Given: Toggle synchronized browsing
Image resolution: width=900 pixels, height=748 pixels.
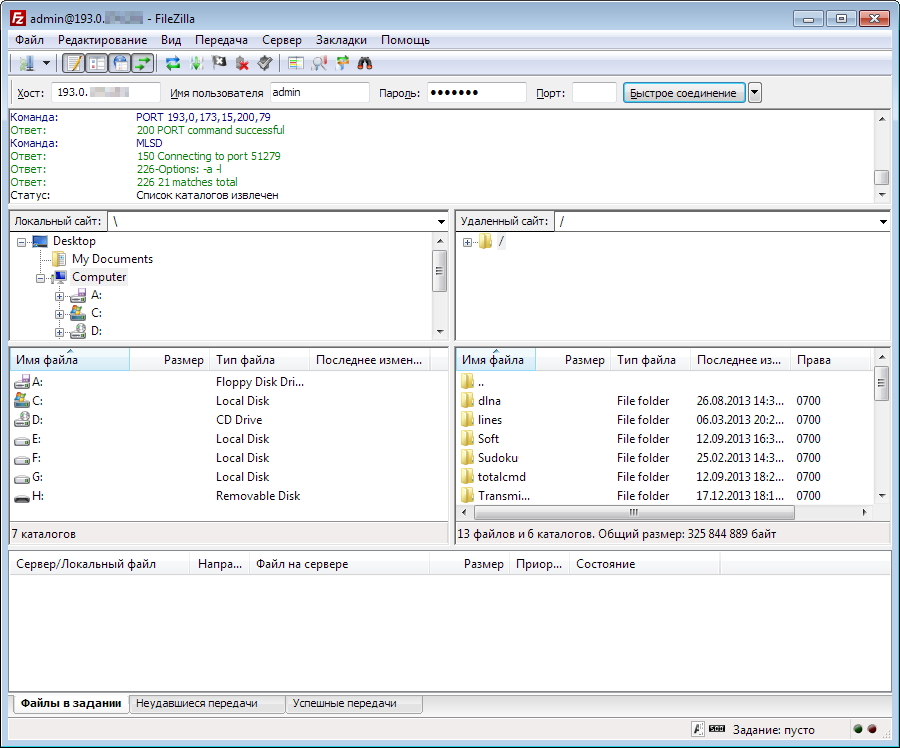Looking at the screenshot, I should coord(342,63).
